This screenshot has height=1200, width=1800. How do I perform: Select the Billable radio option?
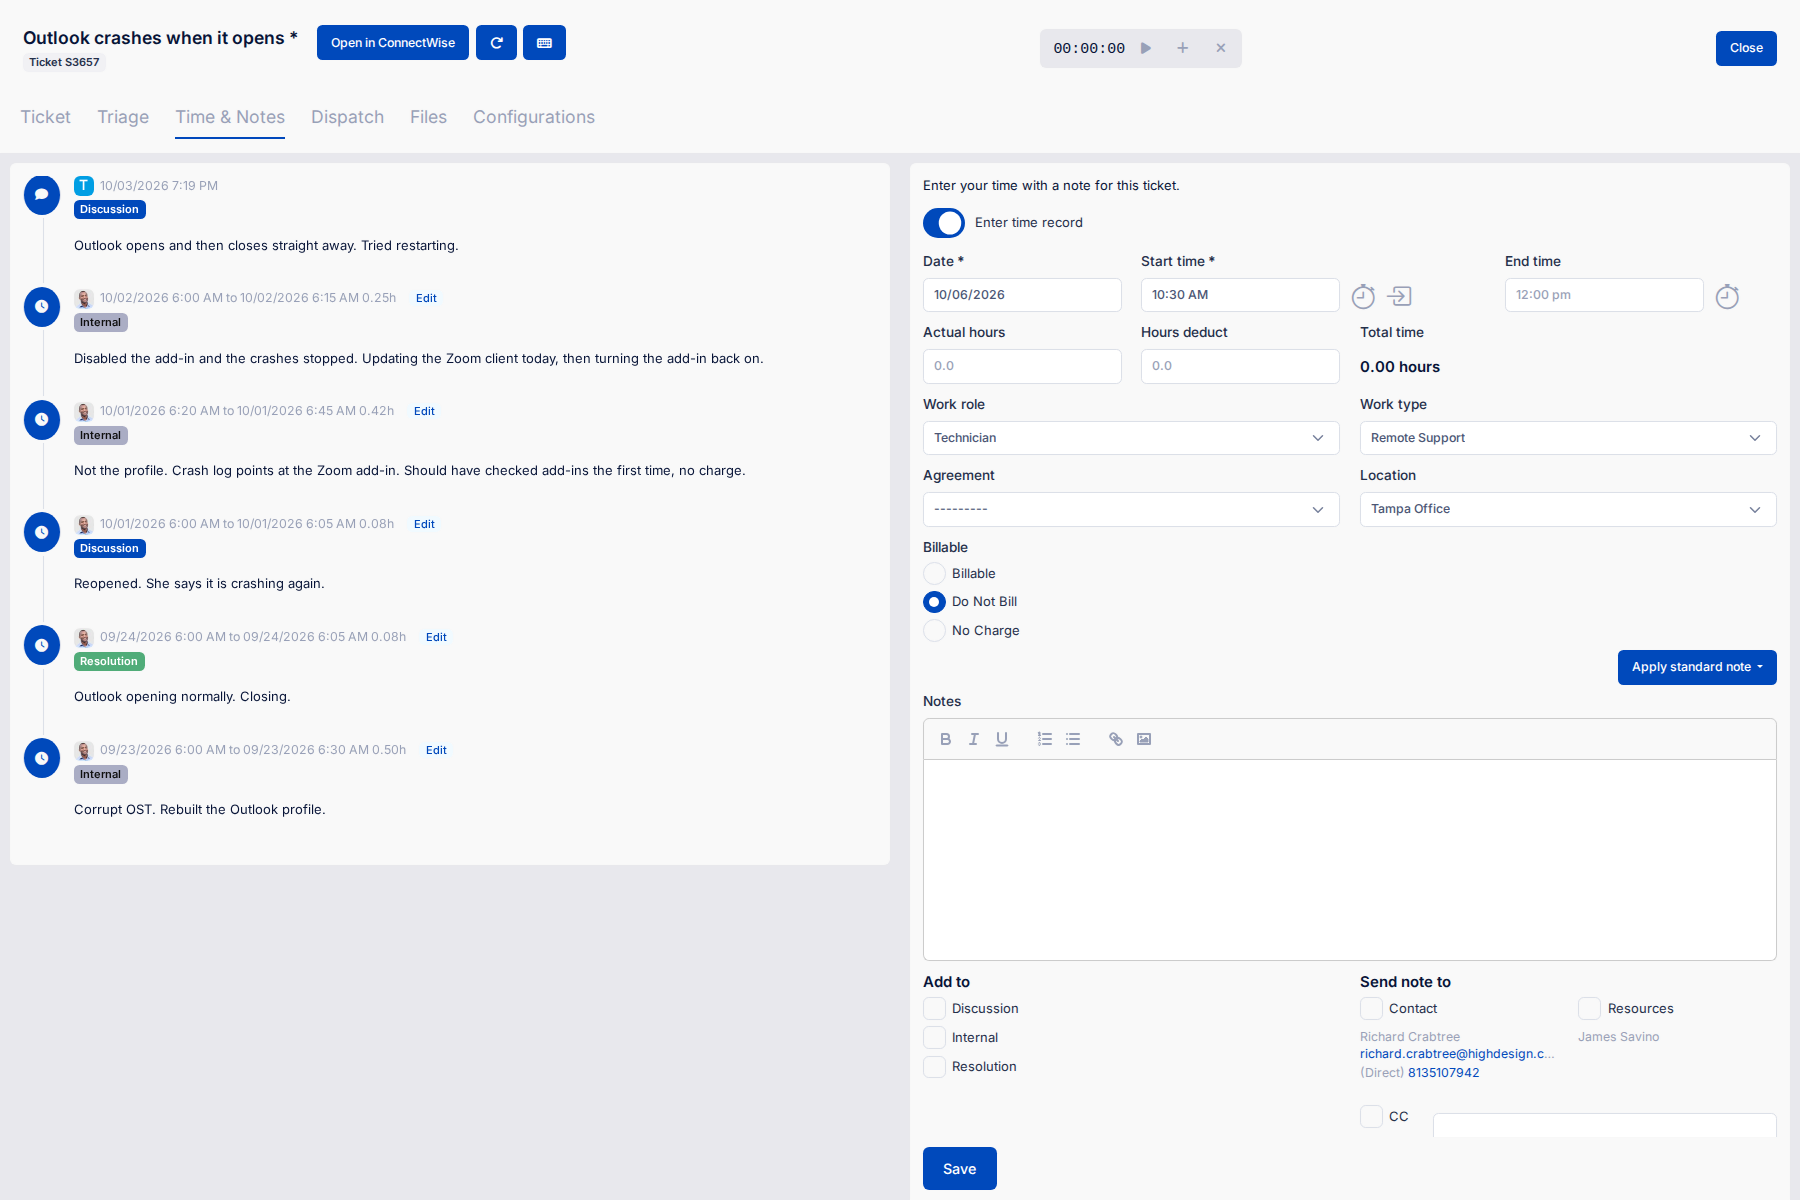tap(934, 573)
